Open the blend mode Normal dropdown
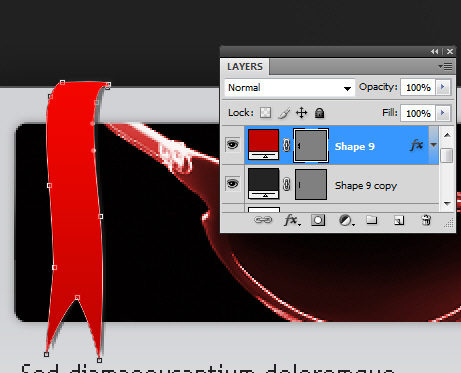461x373 pixels. (290, 88)
